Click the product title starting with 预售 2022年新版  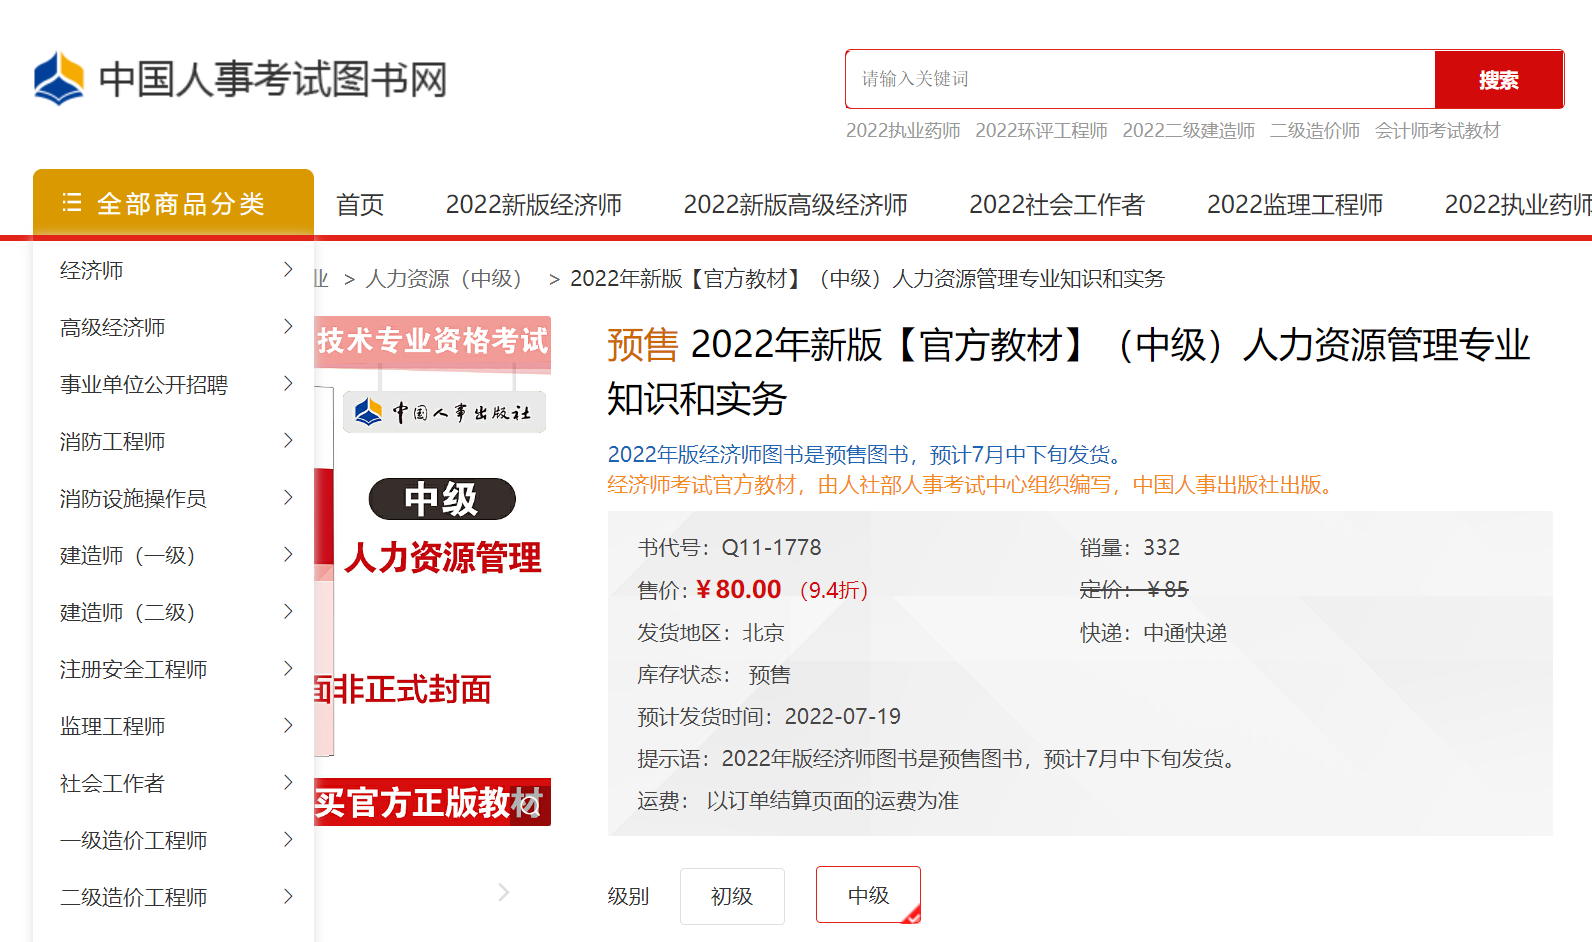coord(1068,372)
